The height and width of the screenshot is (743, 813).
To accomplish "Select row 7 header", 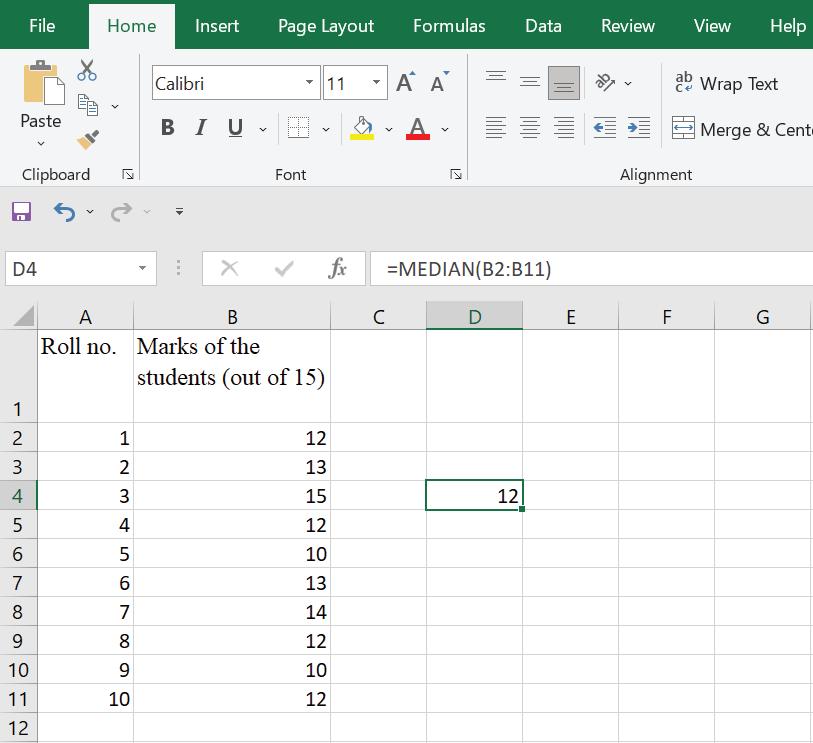I will [18, 583].
